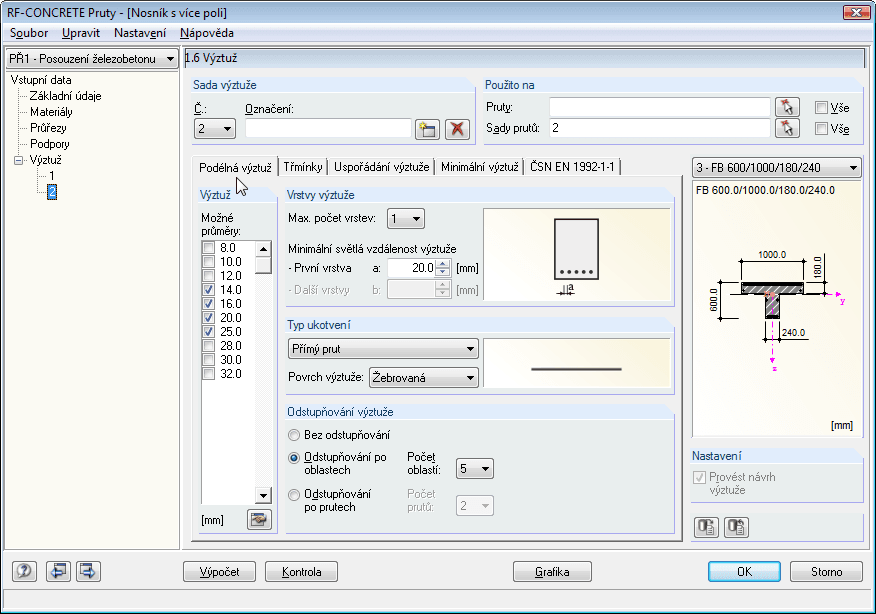Toggle the 8.0 diameter checkbox
Image resolution: width=876 pixels, height=614 pixels.
tap(208, 247)
